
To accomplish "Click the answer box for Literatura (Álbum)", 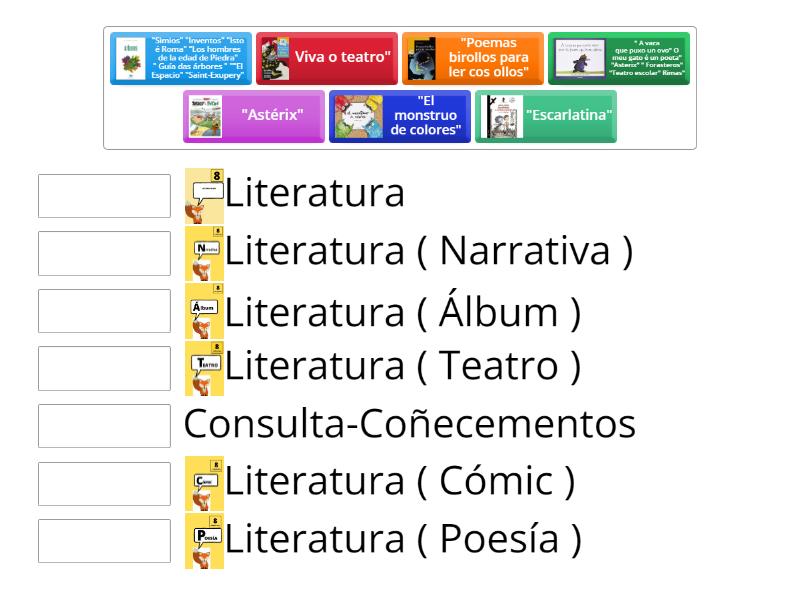I will 105,311.
